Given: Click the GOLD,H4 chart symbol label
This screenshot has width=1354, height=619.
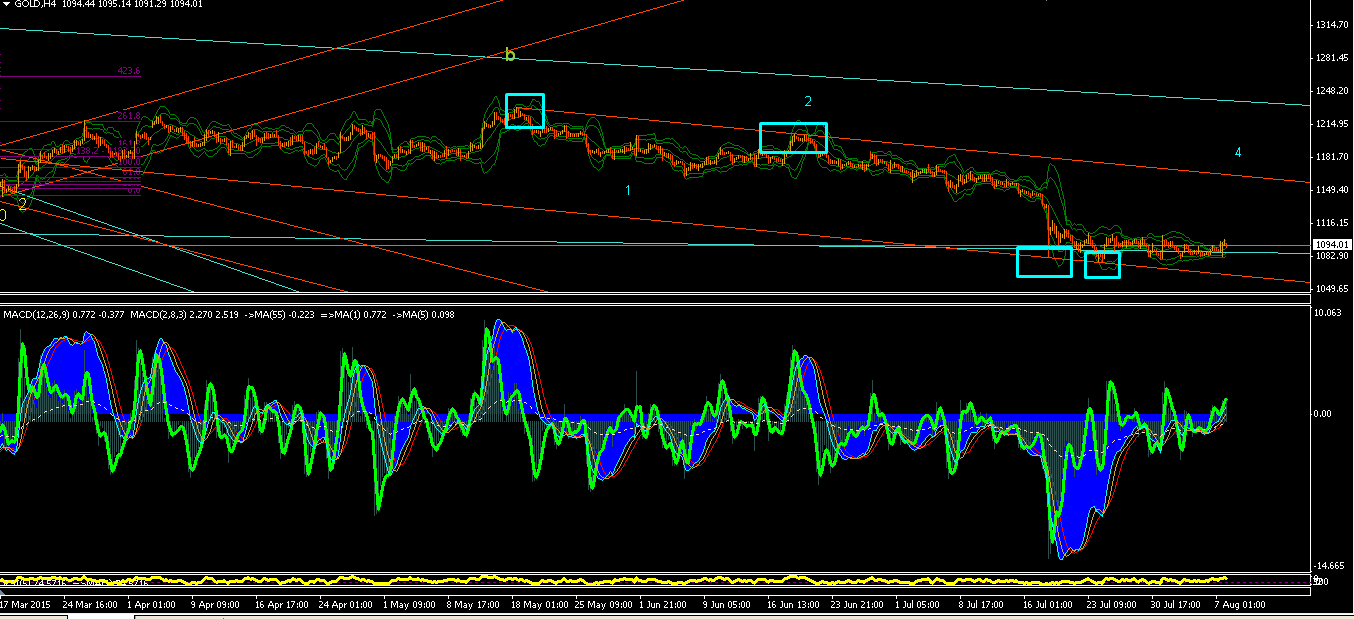Looking at the screenshot, I should click(x=34, y=5).
